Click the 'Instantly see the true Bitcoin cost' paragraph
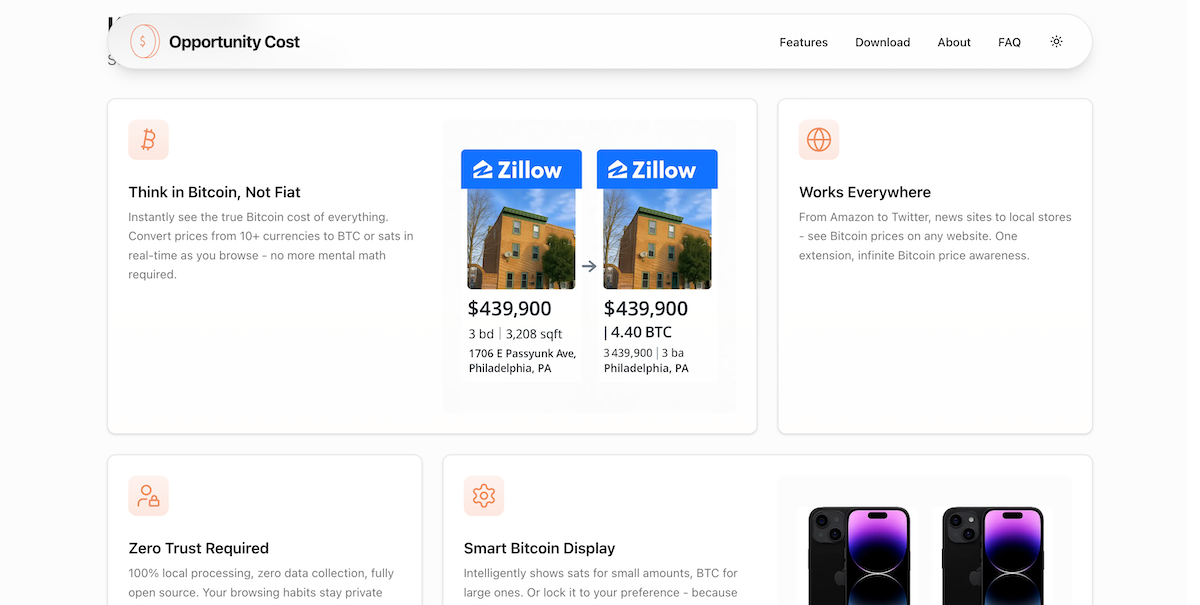This screenshot has width=1200, height=605. tap(271, 245)
